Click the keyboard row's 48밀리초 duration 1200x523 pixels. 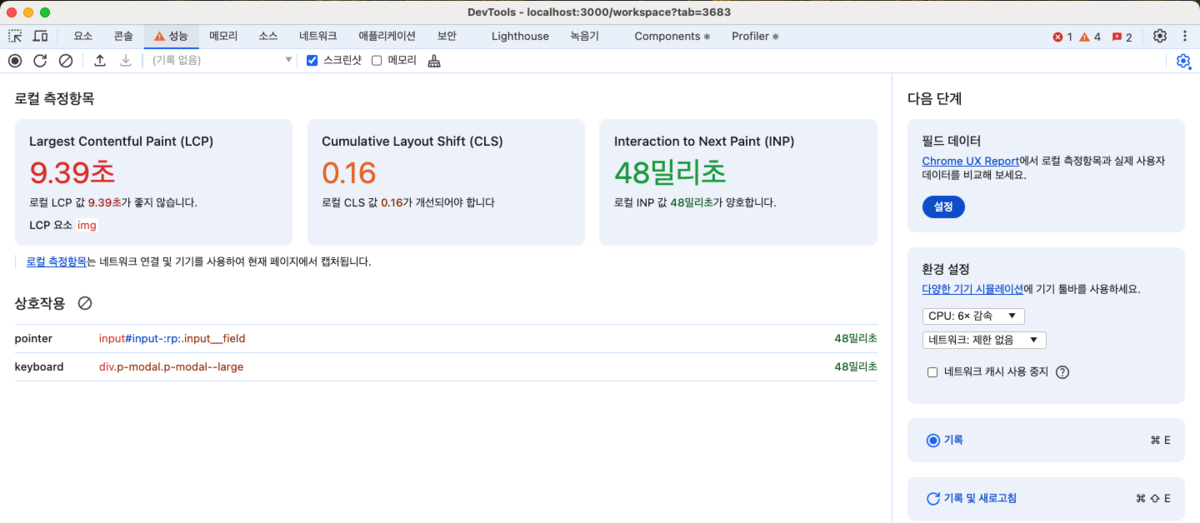click(856, 367)
